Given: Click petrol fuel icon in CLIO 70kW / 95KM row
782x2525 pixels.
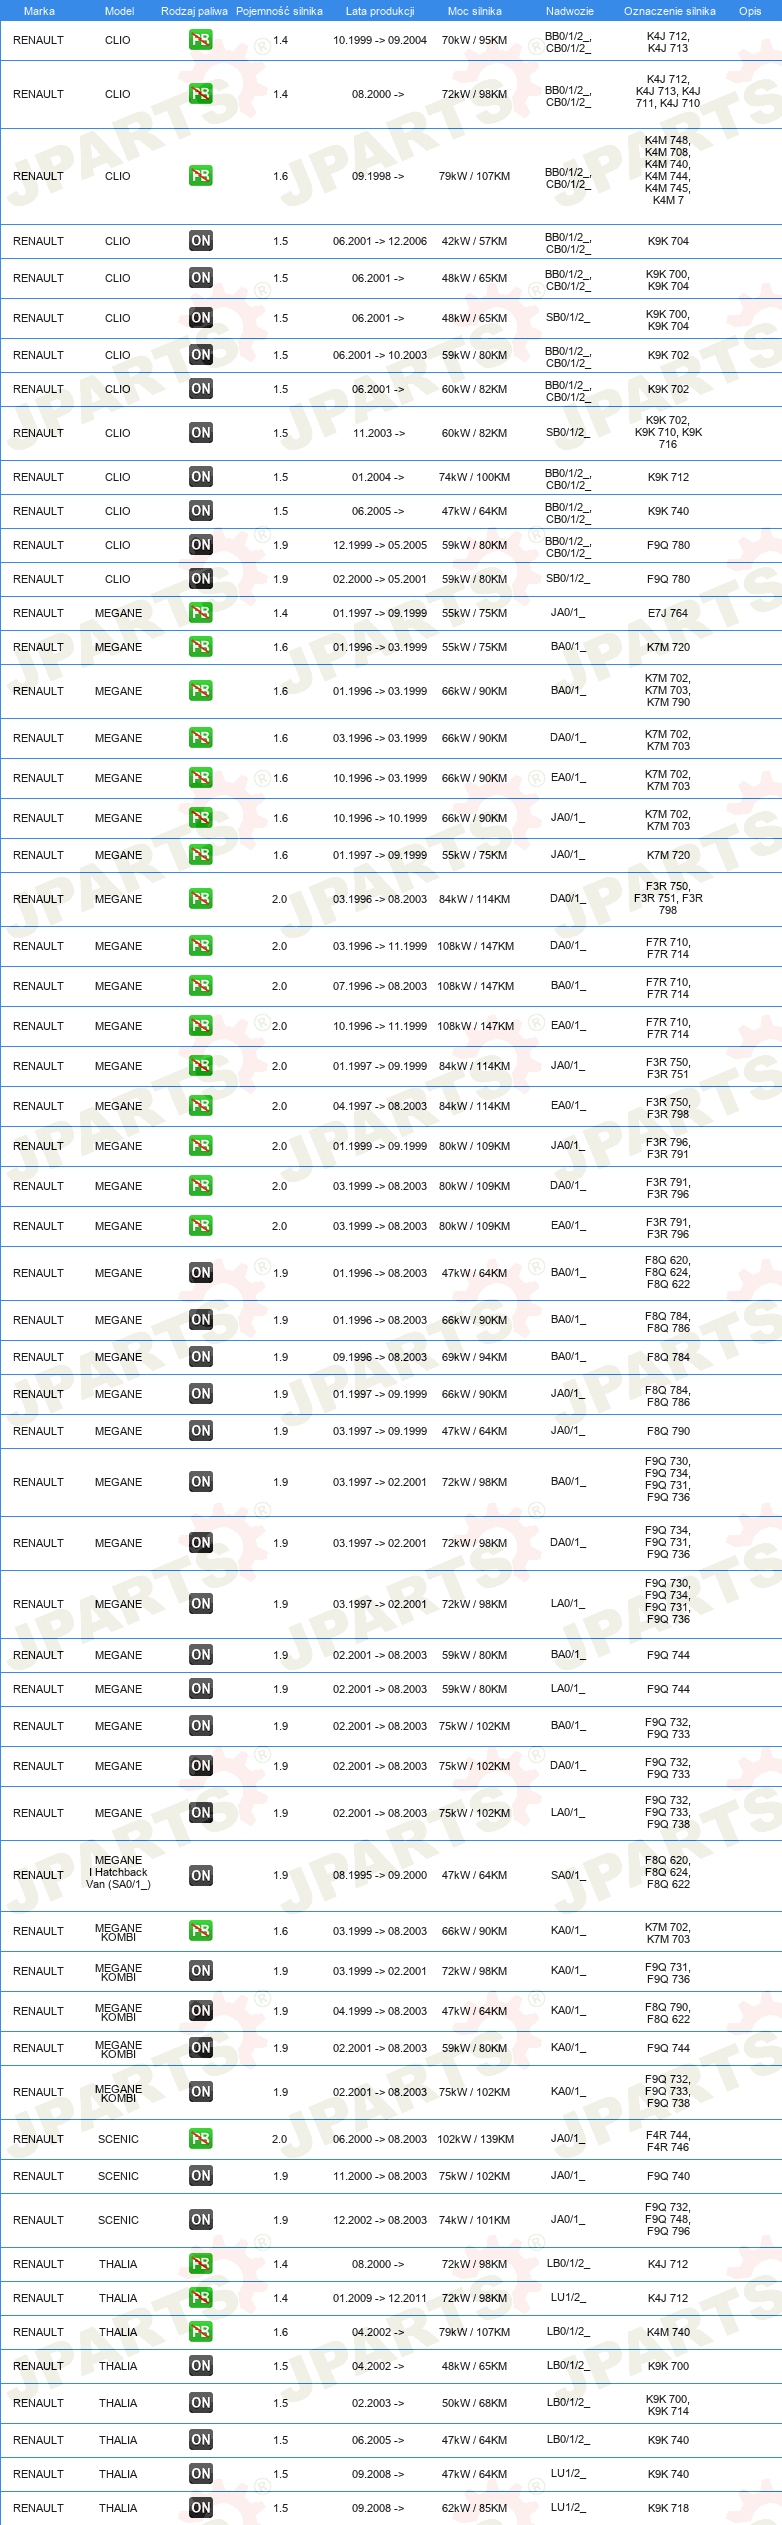Looking at the screenshot, I should pos(200,40).
